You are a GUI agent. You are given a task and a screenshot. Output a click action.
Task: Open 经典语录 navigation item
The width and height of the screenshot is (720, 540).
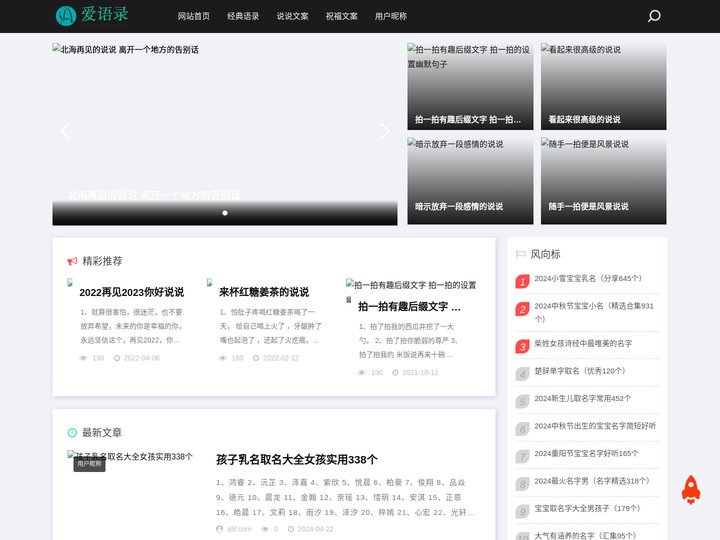tap(243, 16)
